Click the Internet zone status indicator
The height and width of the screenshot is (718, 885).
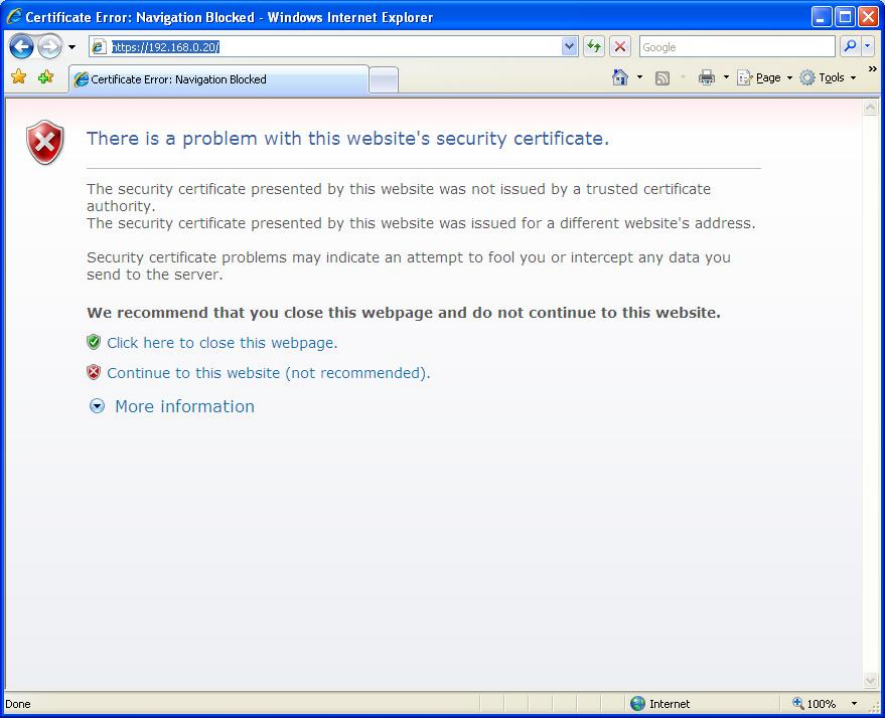(660, 703)
